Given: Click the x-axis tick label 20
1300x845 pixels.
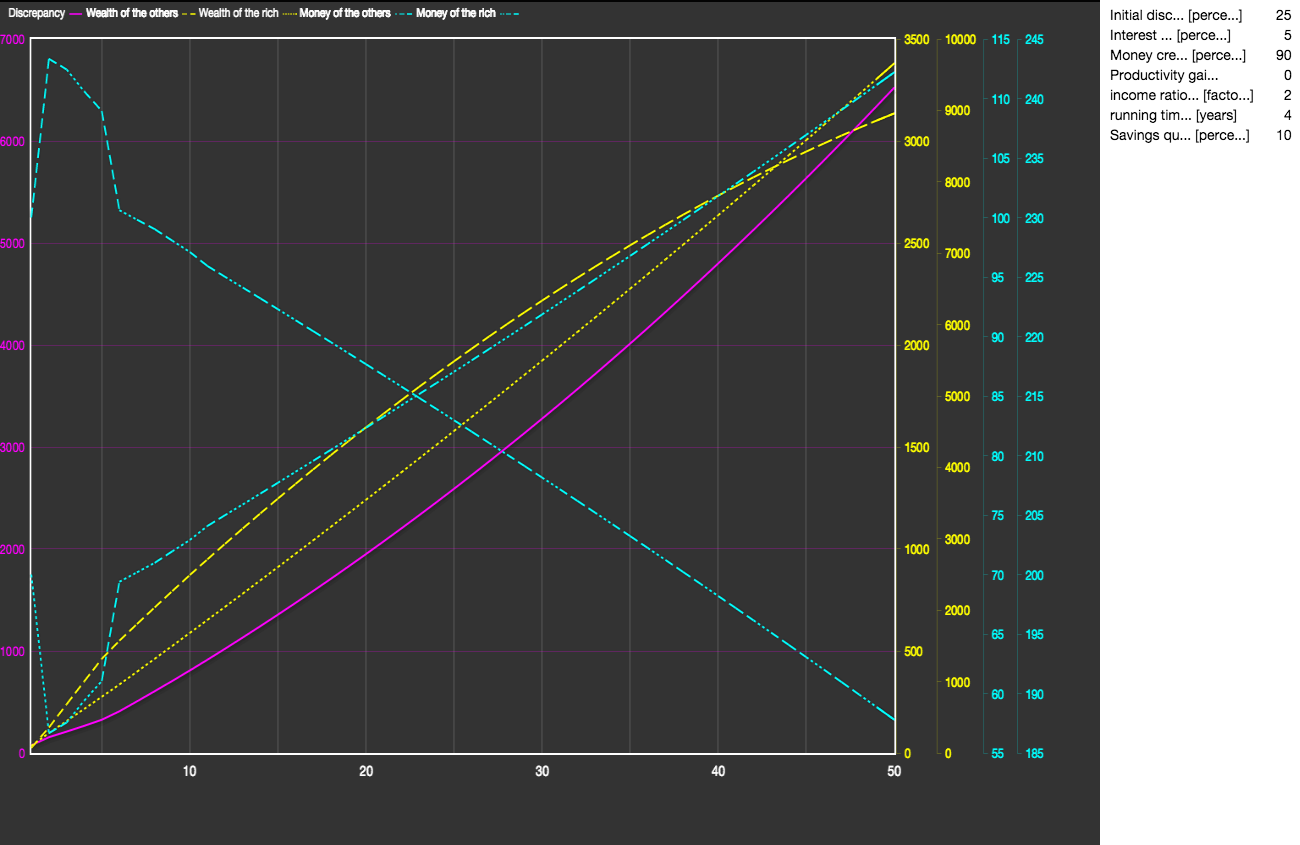Looking at the screenshot, I should pos(366,771).
